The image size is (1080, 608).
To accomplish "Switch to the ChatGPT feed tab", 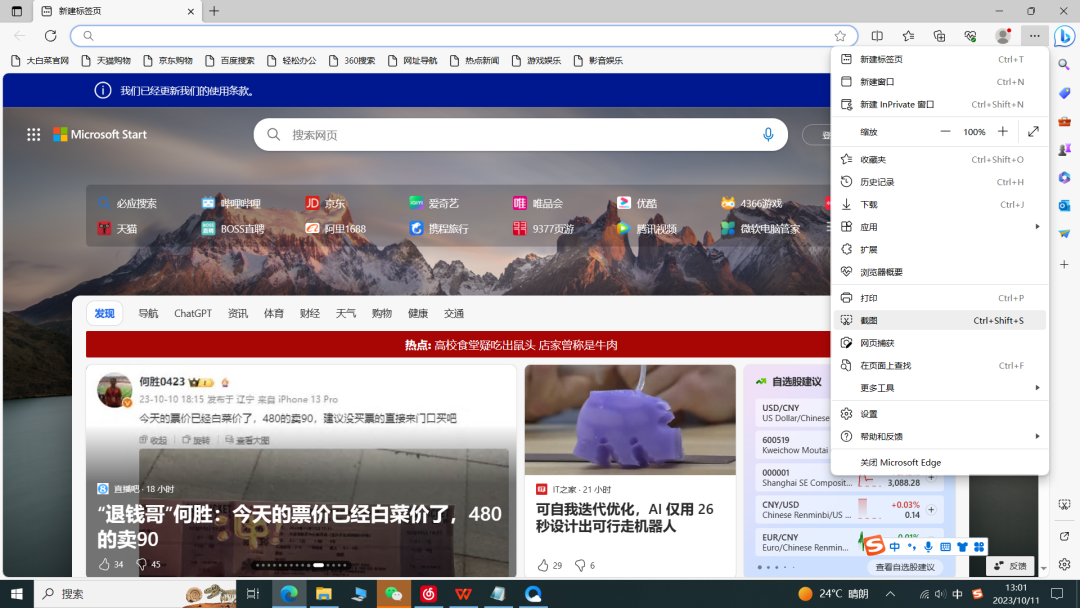I will pyautogui.click(x=193, y=313).
